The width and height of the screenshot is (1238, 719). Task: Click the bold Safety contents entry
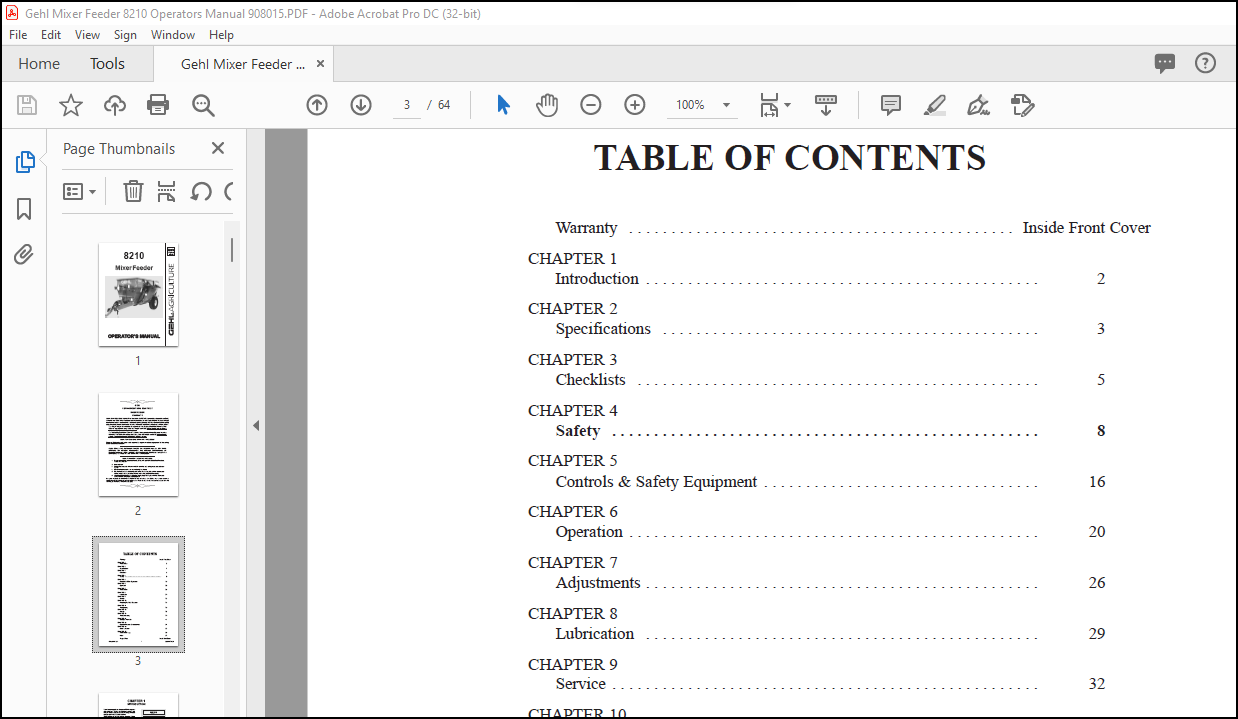pyautogui.click(x=578, y=431)
